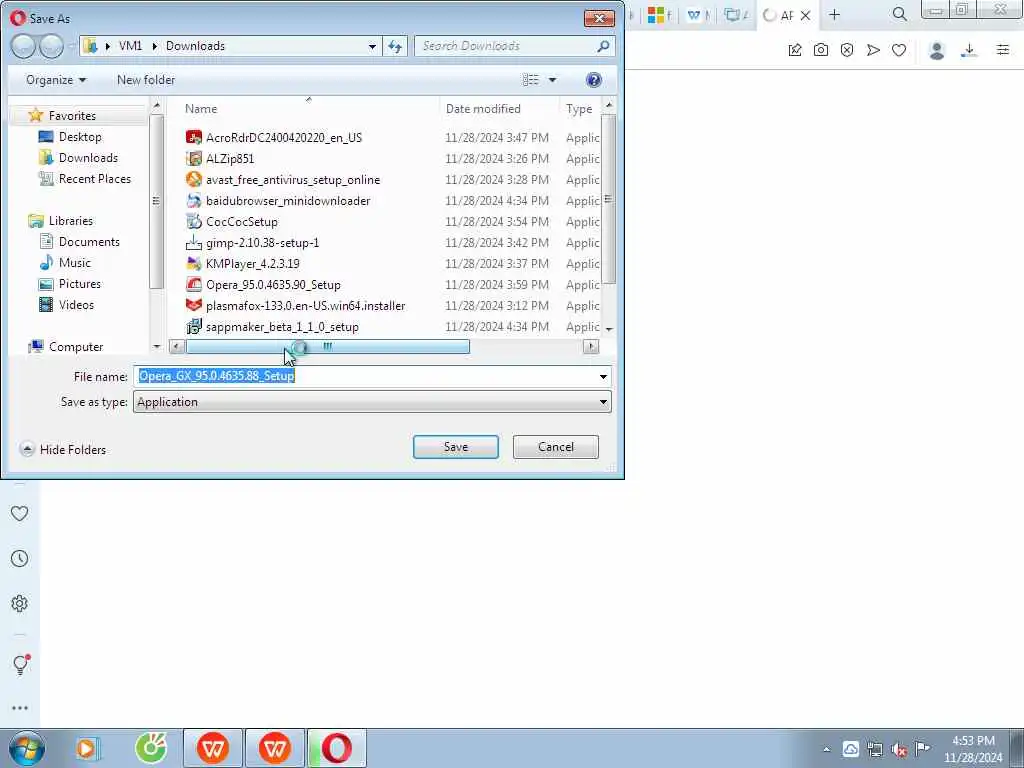Click the view style icon
Viewport: 1024px width, 768px height.
[x=530, y=80]
